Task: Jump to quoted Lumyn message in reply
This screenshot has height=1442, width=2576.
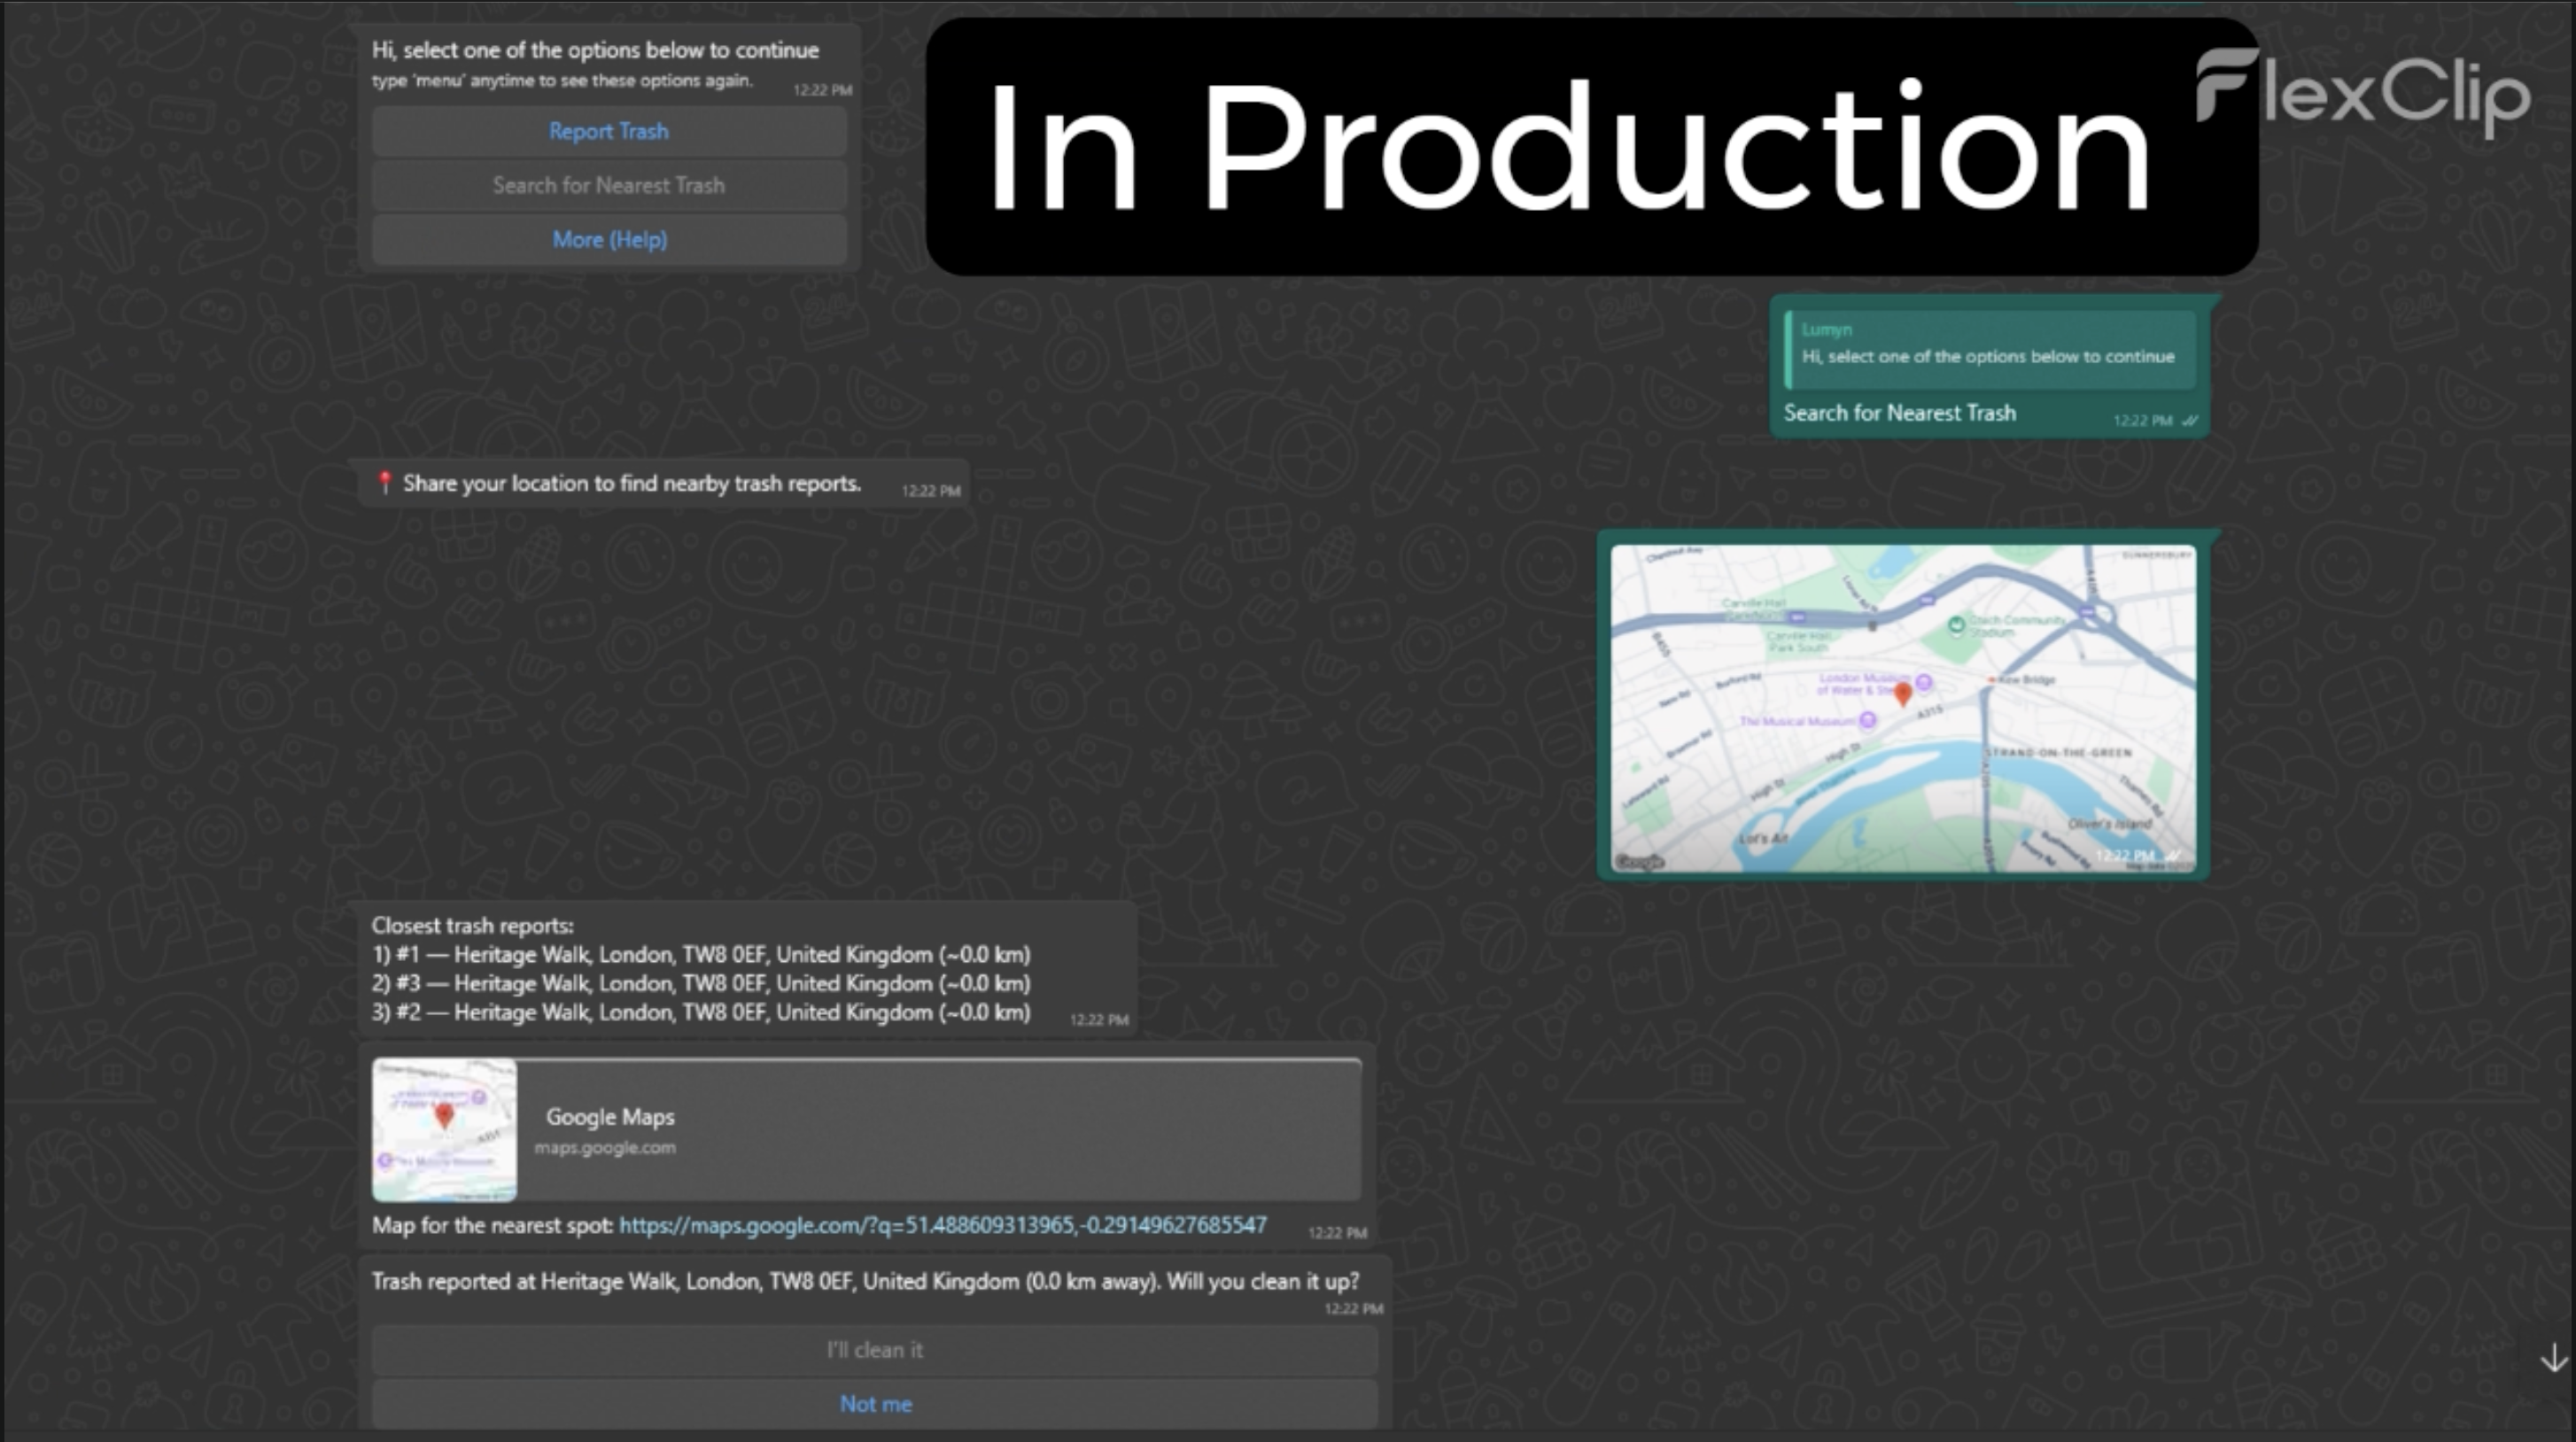Action: click(x=1988, y=346)
